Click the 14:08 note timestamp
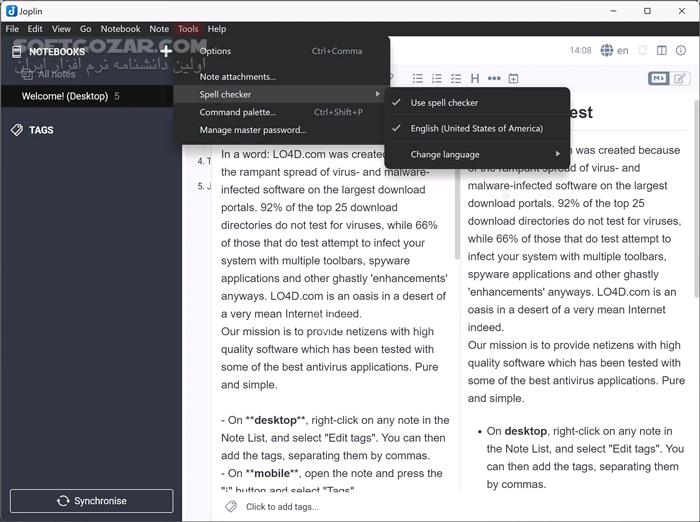The height and width of the screenshot is (522, 700). 580,50
